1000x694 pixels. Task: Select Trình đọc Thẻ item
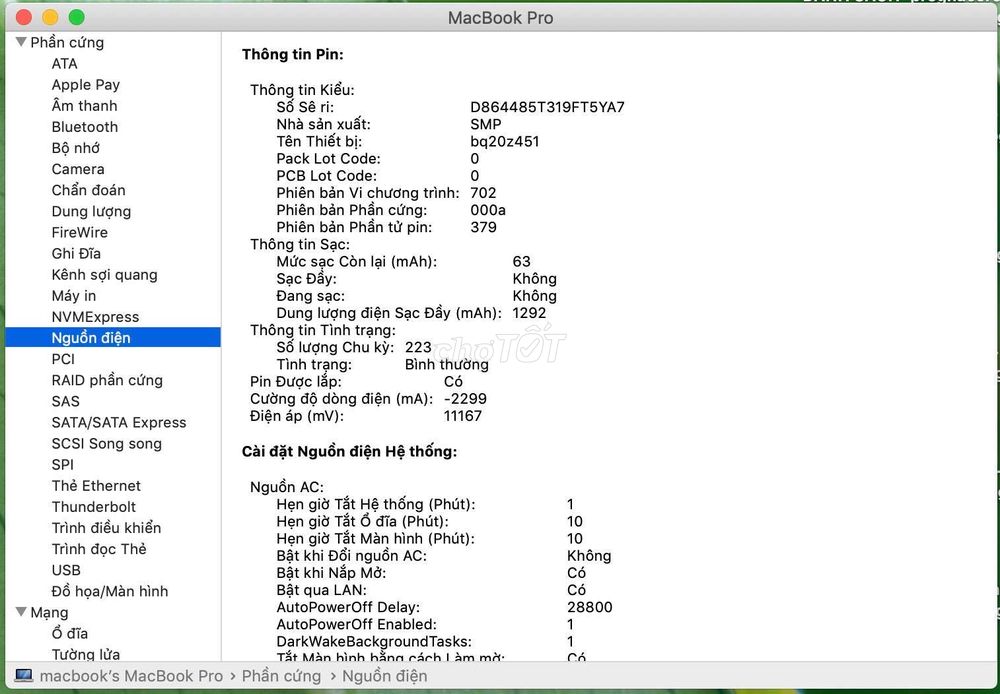click(99, 549)
